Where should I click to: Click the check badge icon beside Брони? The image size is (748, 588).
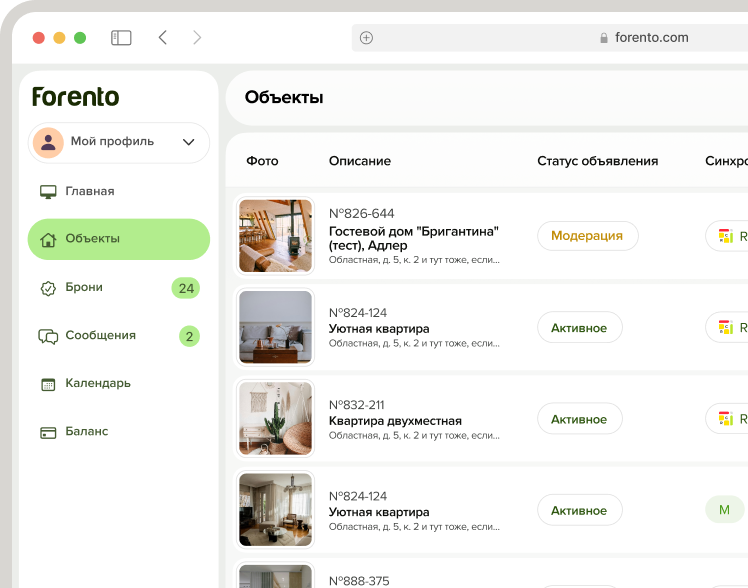pos(48,288)
